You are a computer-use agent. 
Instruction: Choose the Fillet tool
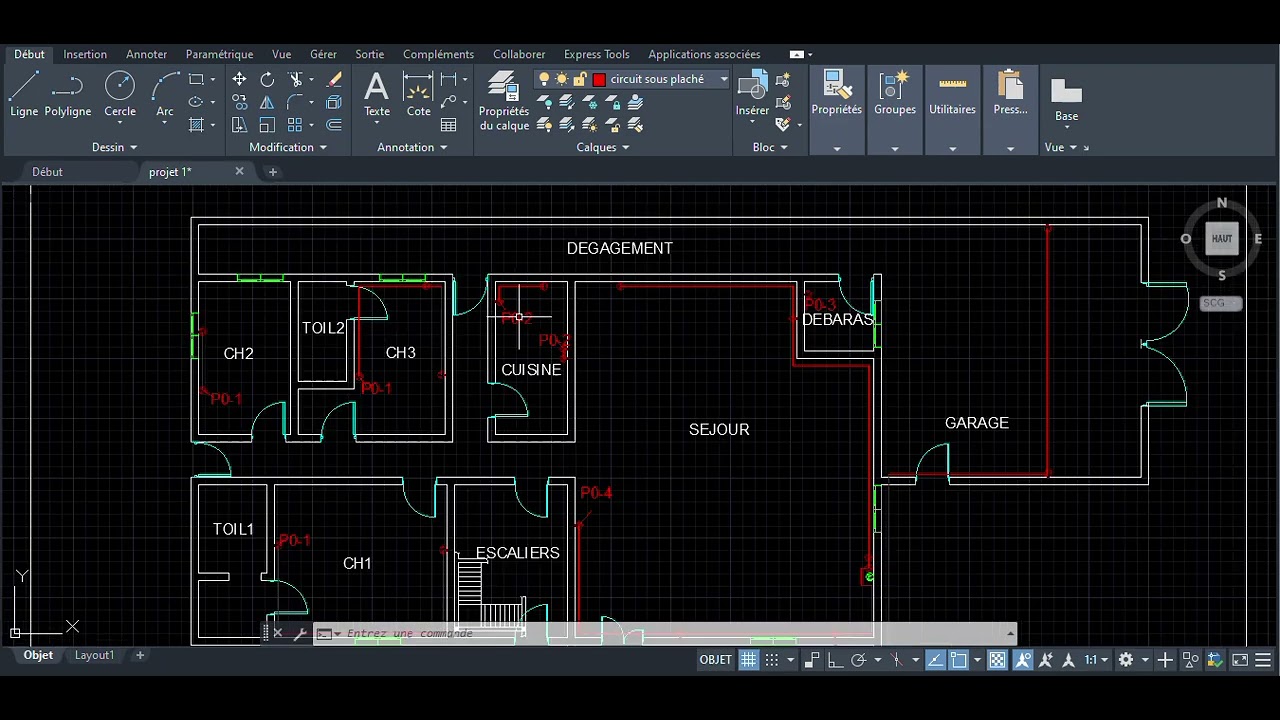[x=295, y=102]
